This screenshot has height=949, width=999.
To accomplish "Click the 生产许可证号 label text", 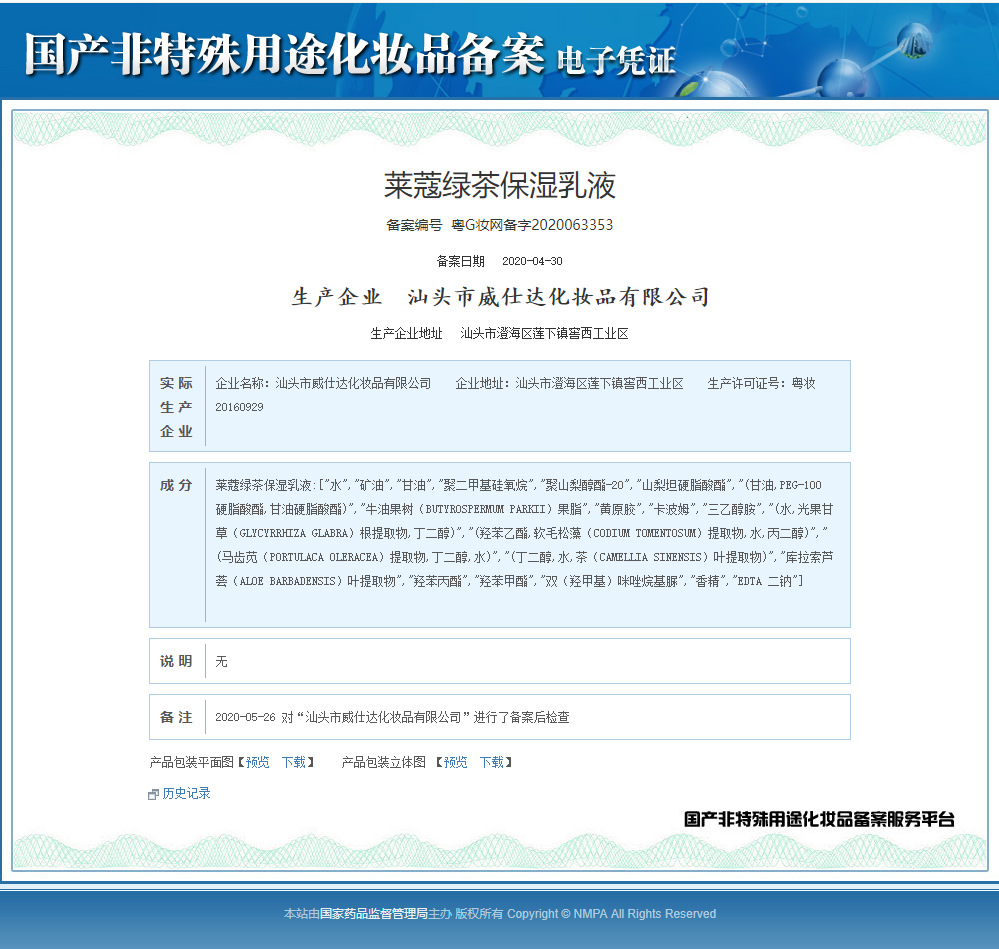I will 743,383.
